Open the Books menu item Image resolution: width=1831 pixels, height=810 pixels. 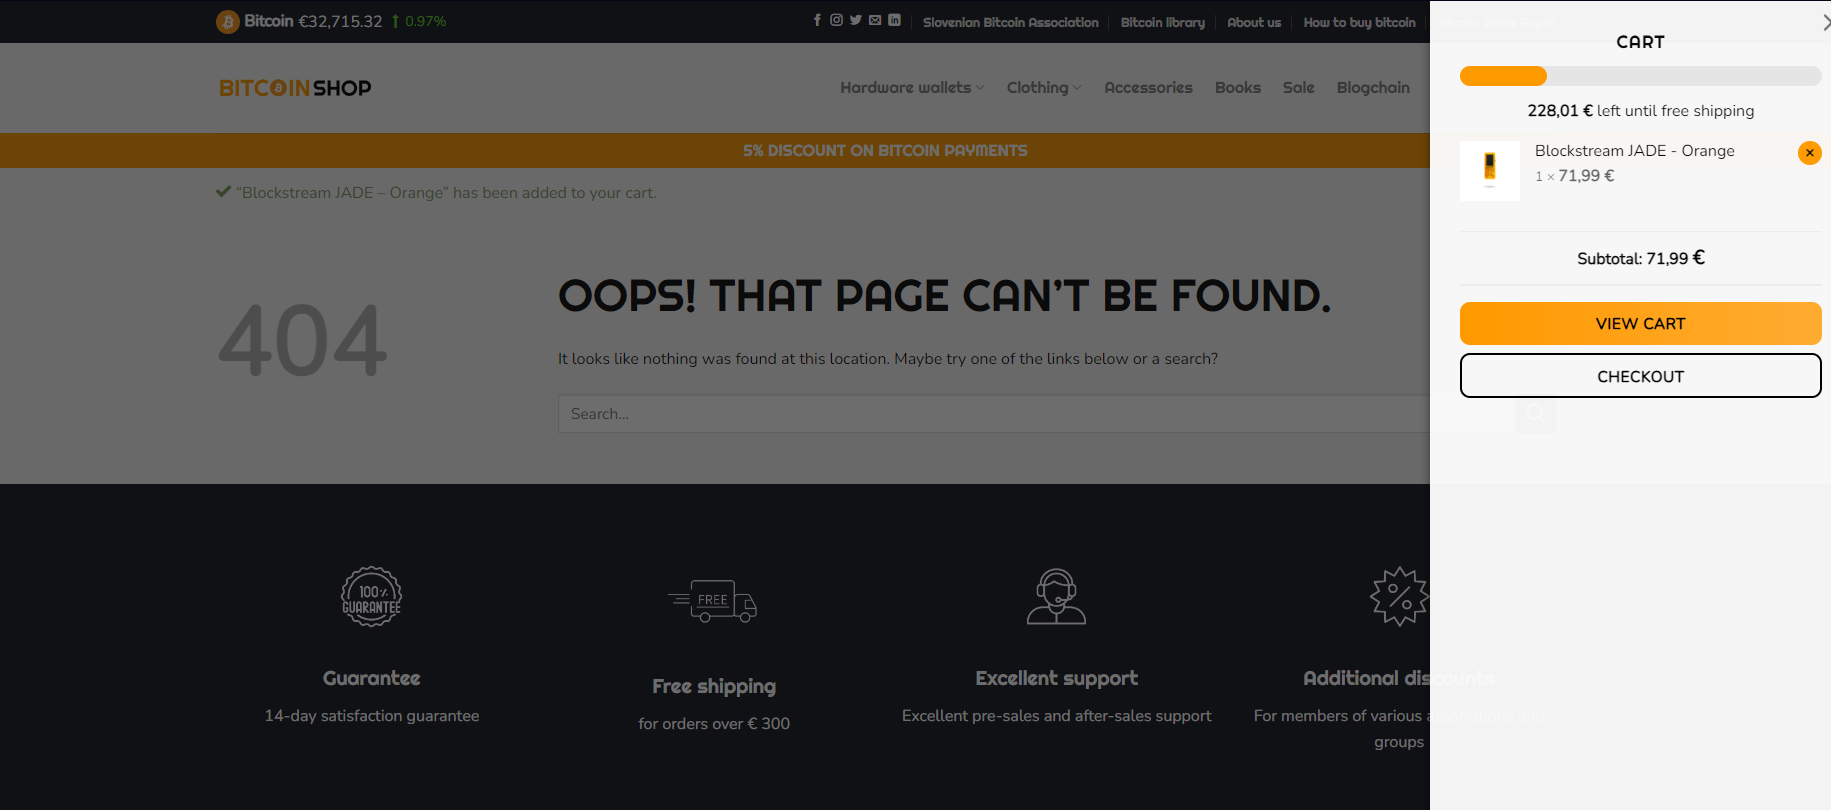coord(1238,88)
